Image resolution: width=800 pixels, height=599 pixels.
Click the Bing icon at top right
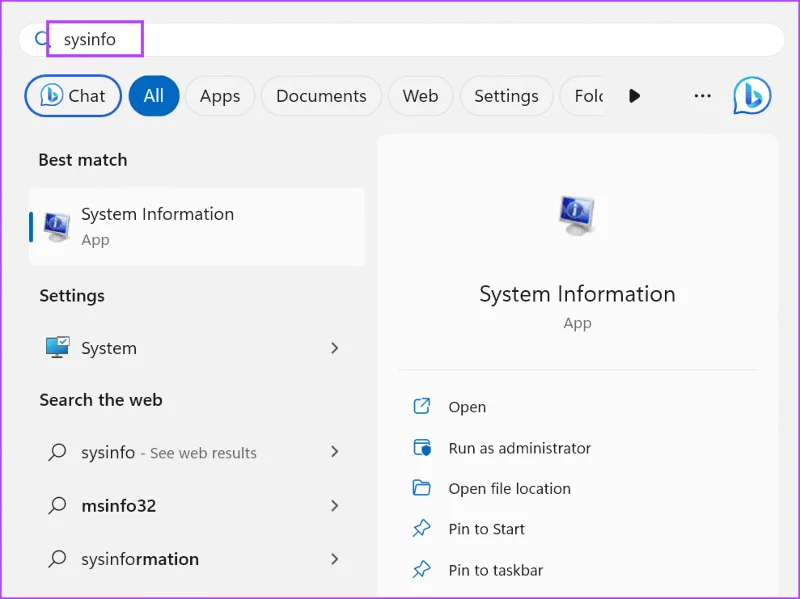click(x=752, y=95)
